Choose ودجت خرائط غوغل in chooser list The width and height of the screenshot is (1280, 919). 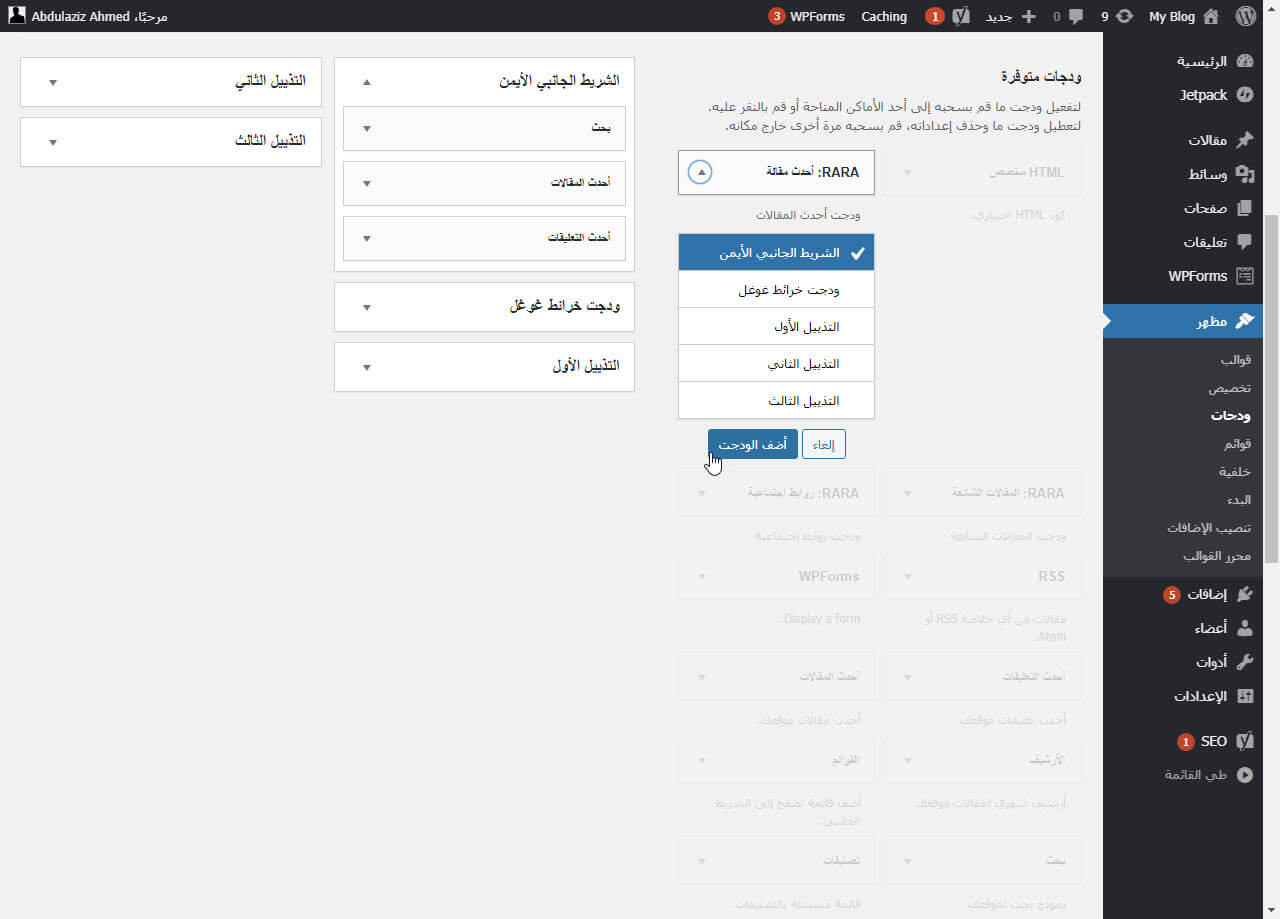click(776, 289)
